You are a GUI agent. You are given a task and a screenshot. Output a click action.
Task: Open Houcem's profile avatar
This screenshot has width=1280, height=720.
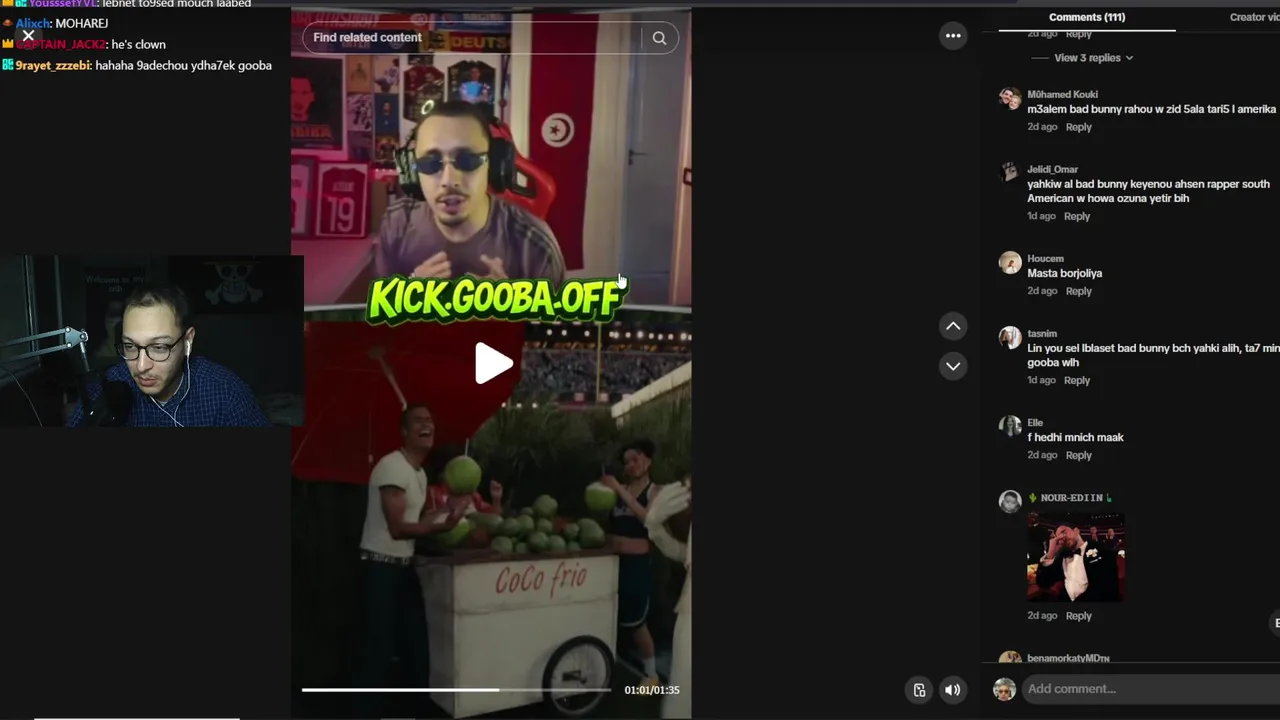tap(1010, 262)
